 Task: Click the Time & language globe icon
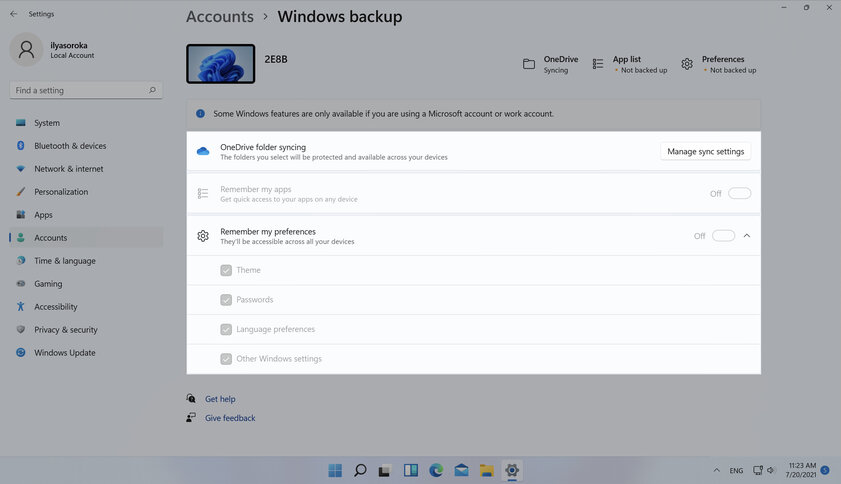[21, 261]
